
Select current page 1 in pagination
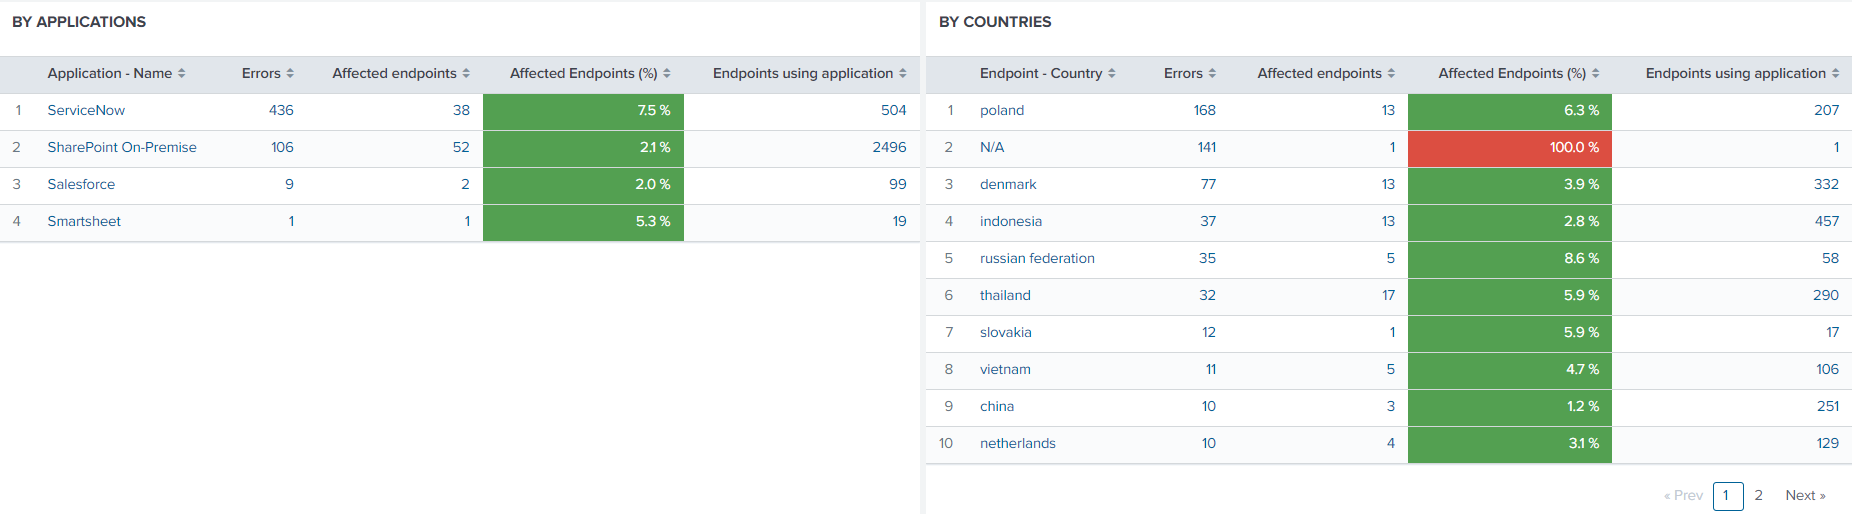point(1727,496)
